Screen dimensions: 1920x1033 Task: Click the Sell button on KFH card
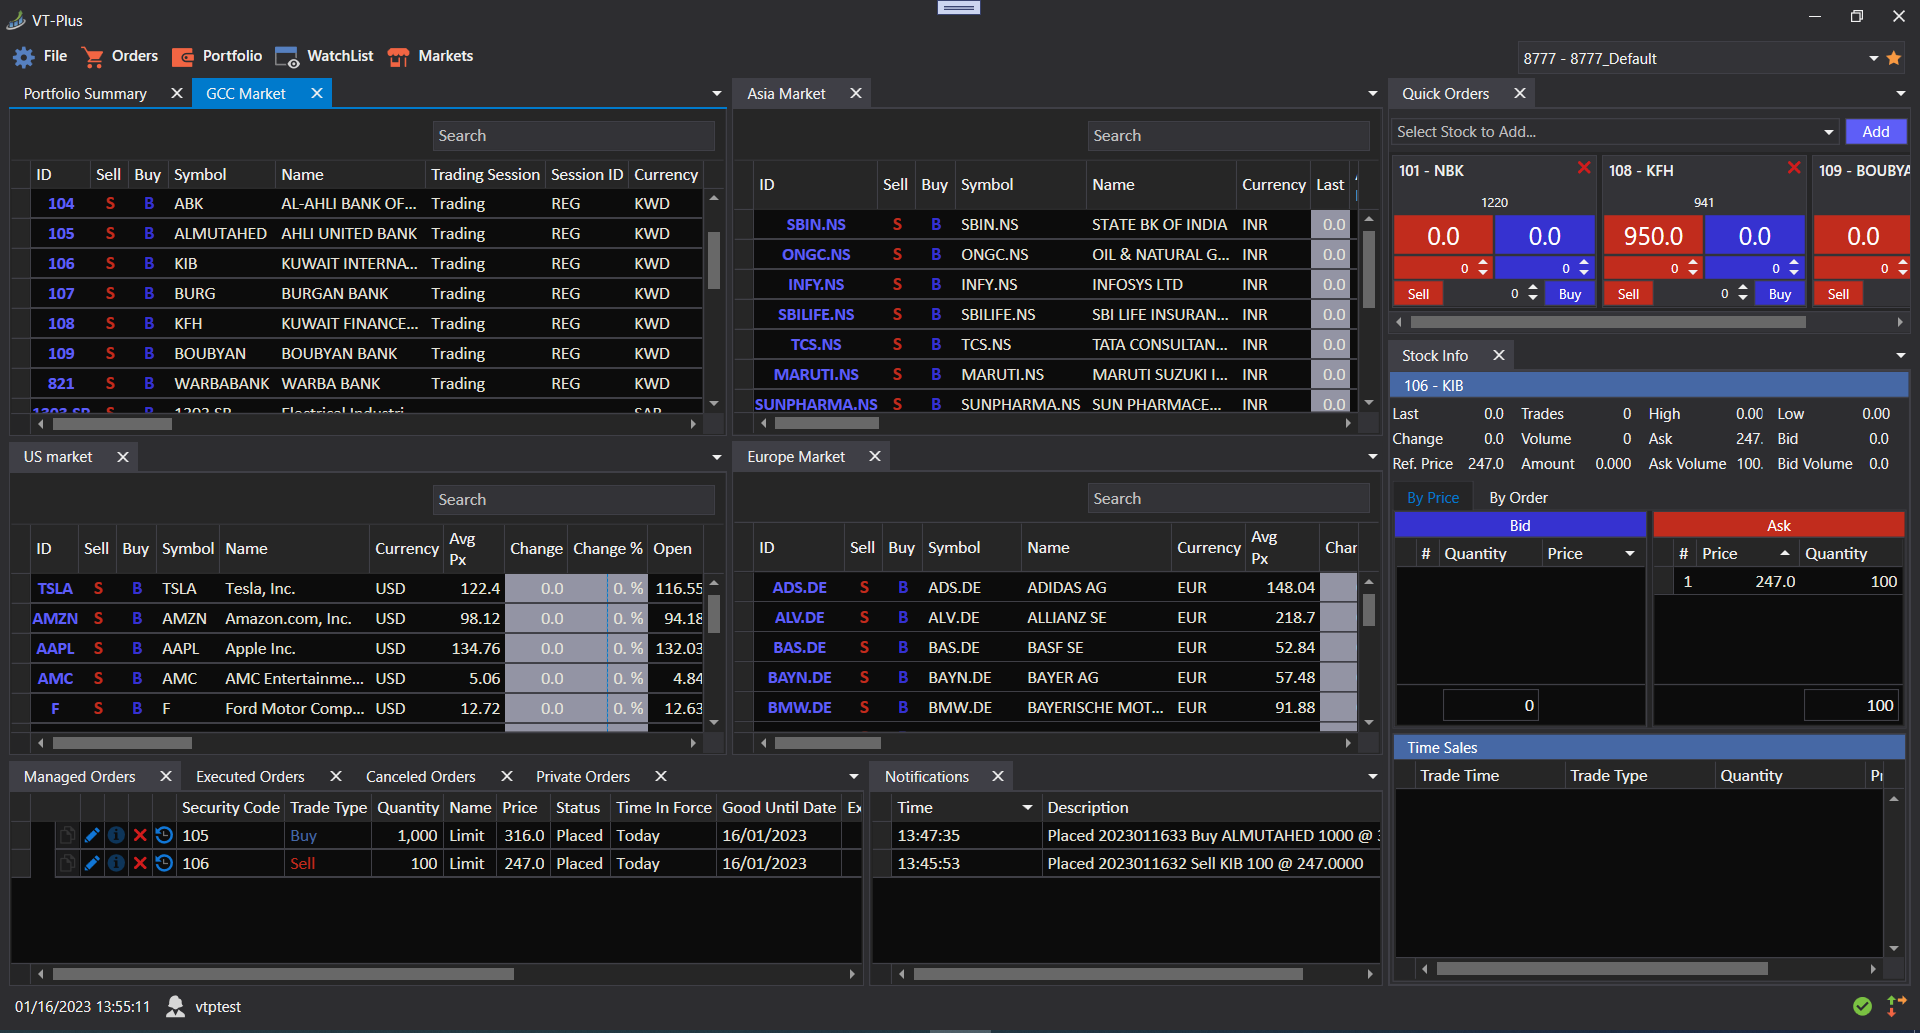[1628, 294]
